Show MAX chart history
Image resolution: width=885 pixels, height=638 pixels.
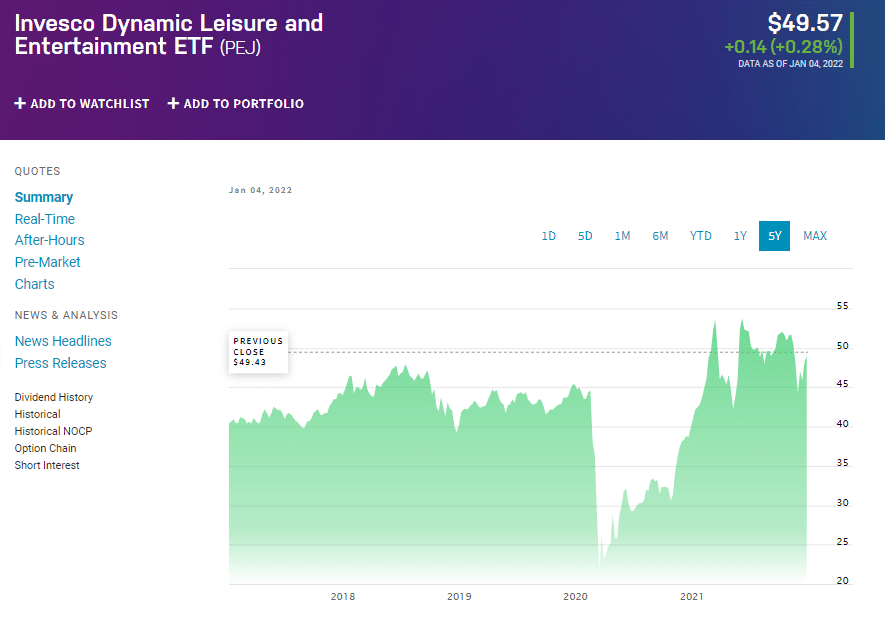(x=815, y=236)
